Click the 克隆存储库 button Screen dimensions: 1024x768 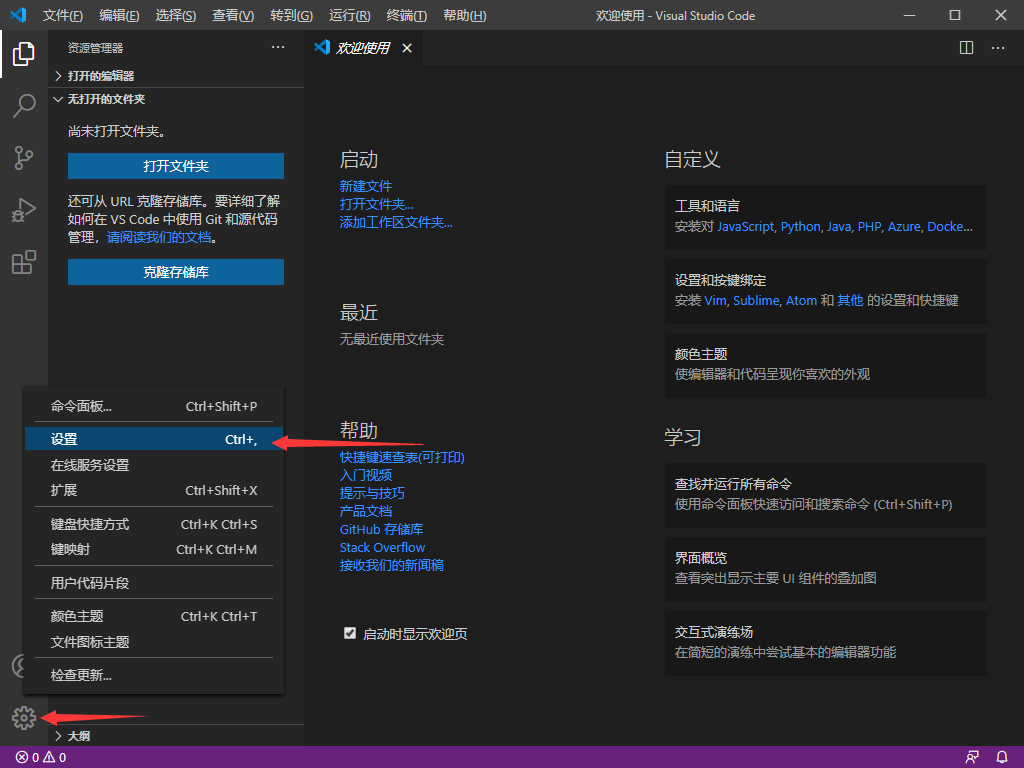tap(176, 272)
